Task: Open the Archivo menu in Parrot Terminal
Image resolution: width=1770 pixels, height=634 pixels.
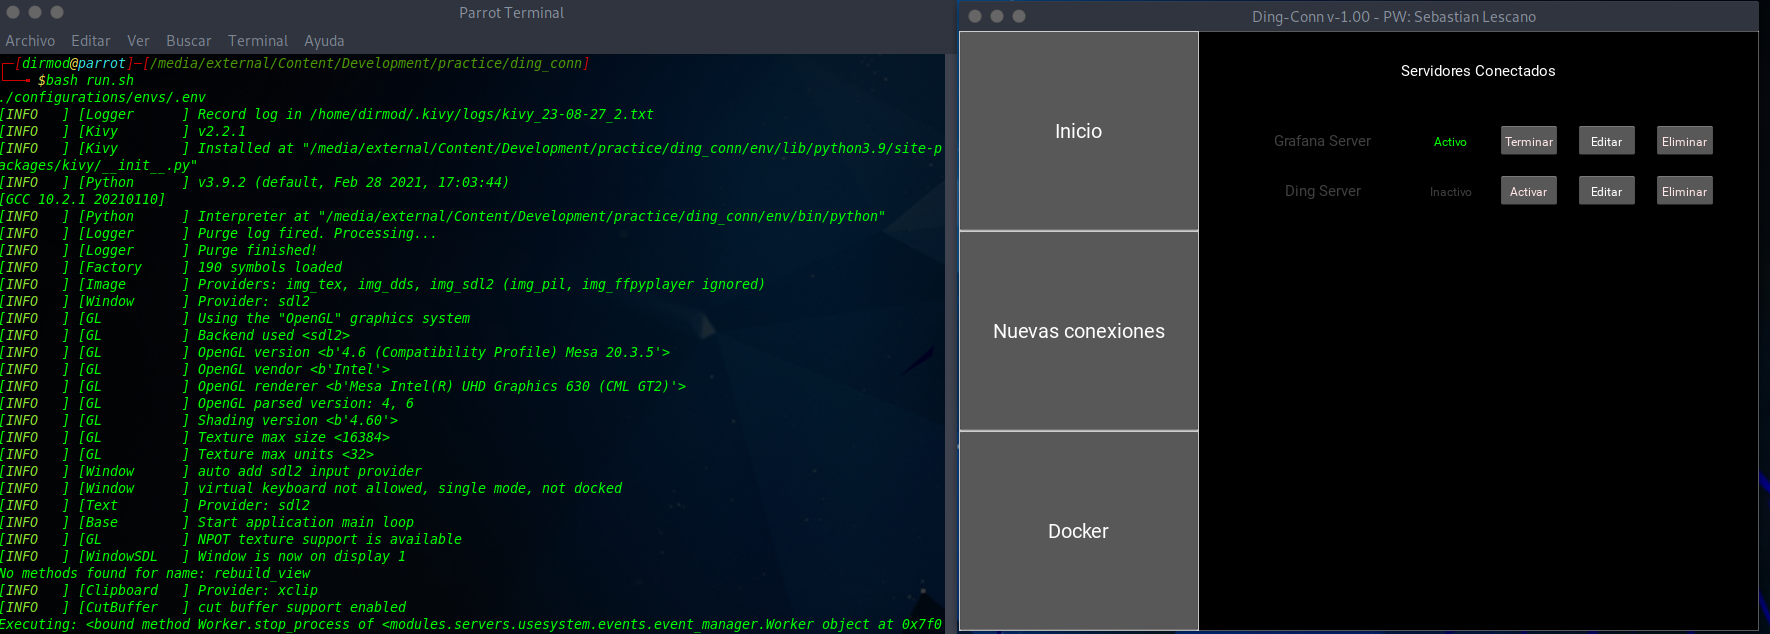Action: tap(30, 41)
